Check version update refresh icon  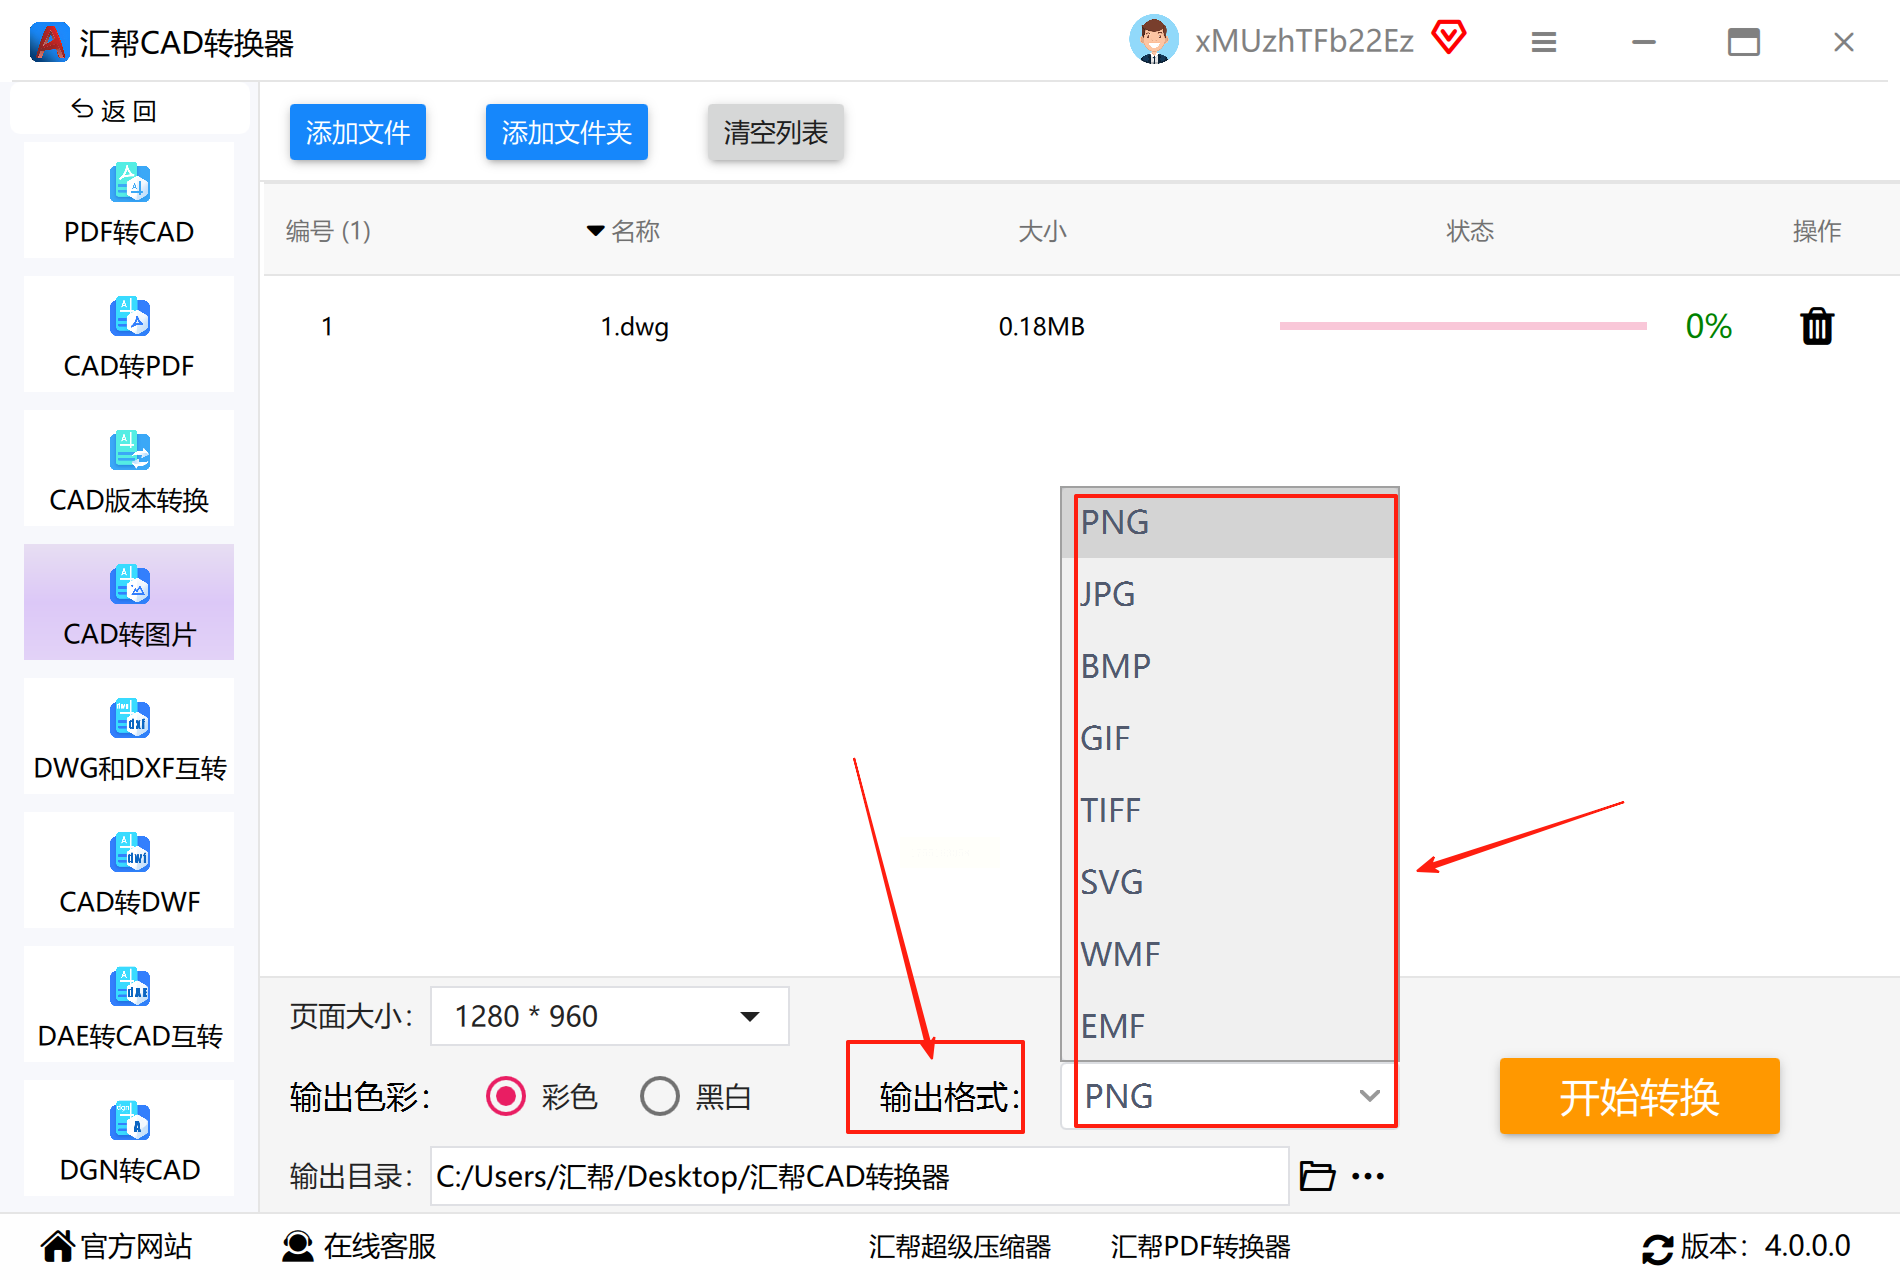(1657, 1248)
